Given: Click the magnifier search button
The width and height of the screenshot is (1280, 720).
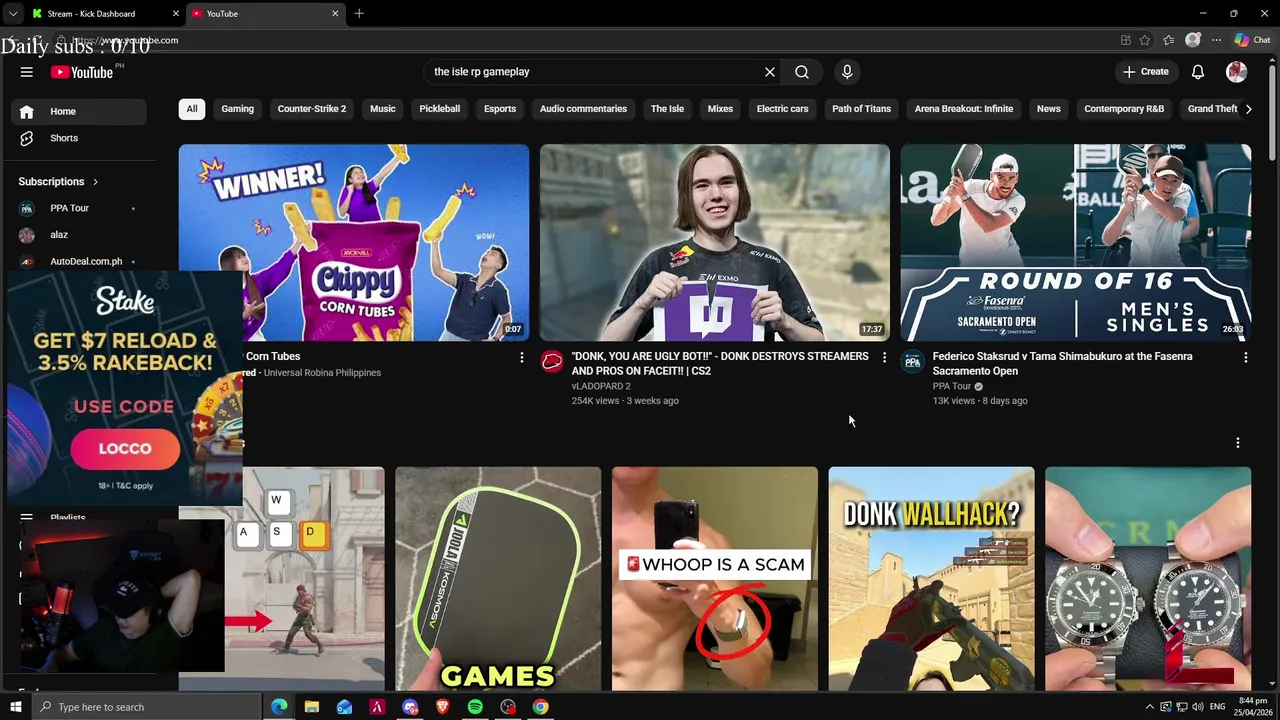Looking at the screenshot, I should point(802,72).
